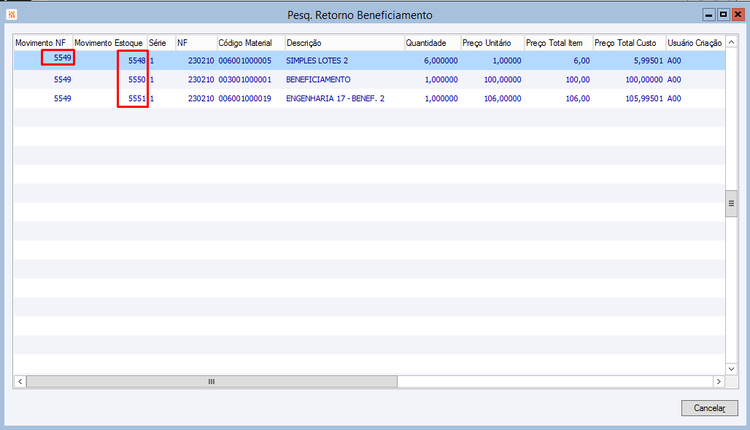This screenshot has width=750, height=430.
Task: Click the Preço Unitário column header
Action: (x=492, y=43)
